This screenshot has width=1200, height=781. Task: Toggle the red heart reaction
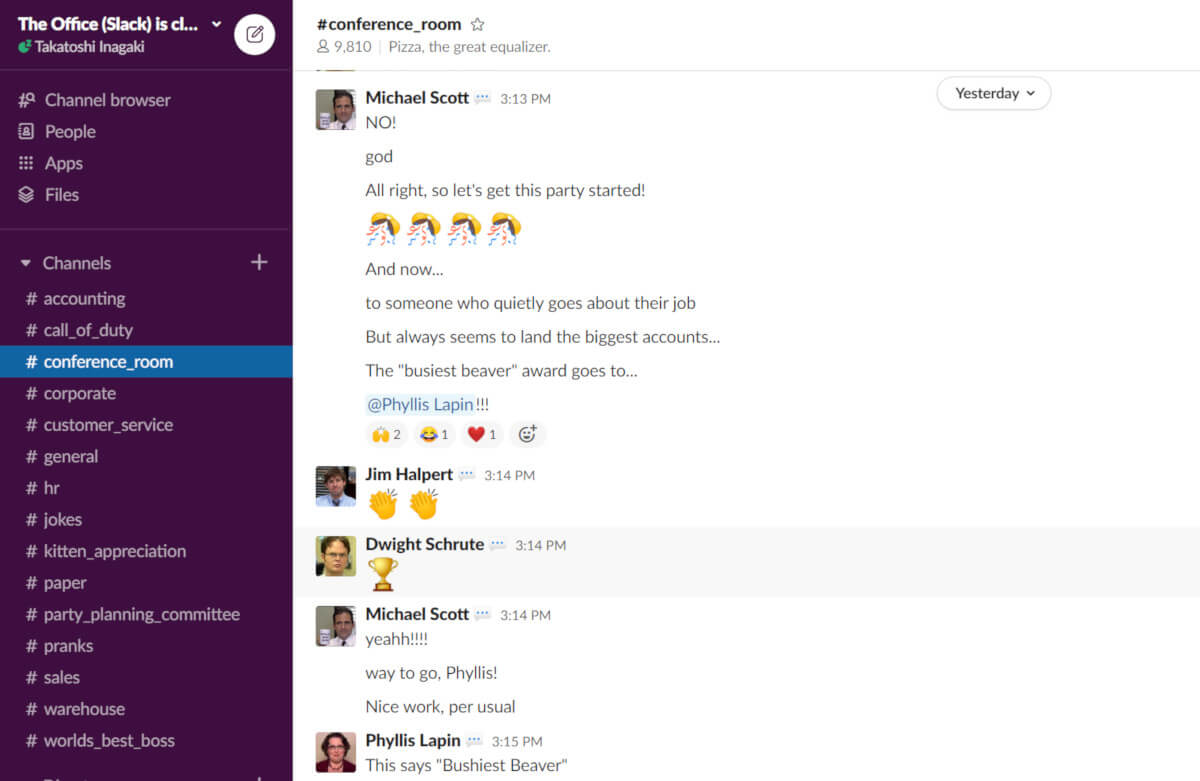pos(482,434)
